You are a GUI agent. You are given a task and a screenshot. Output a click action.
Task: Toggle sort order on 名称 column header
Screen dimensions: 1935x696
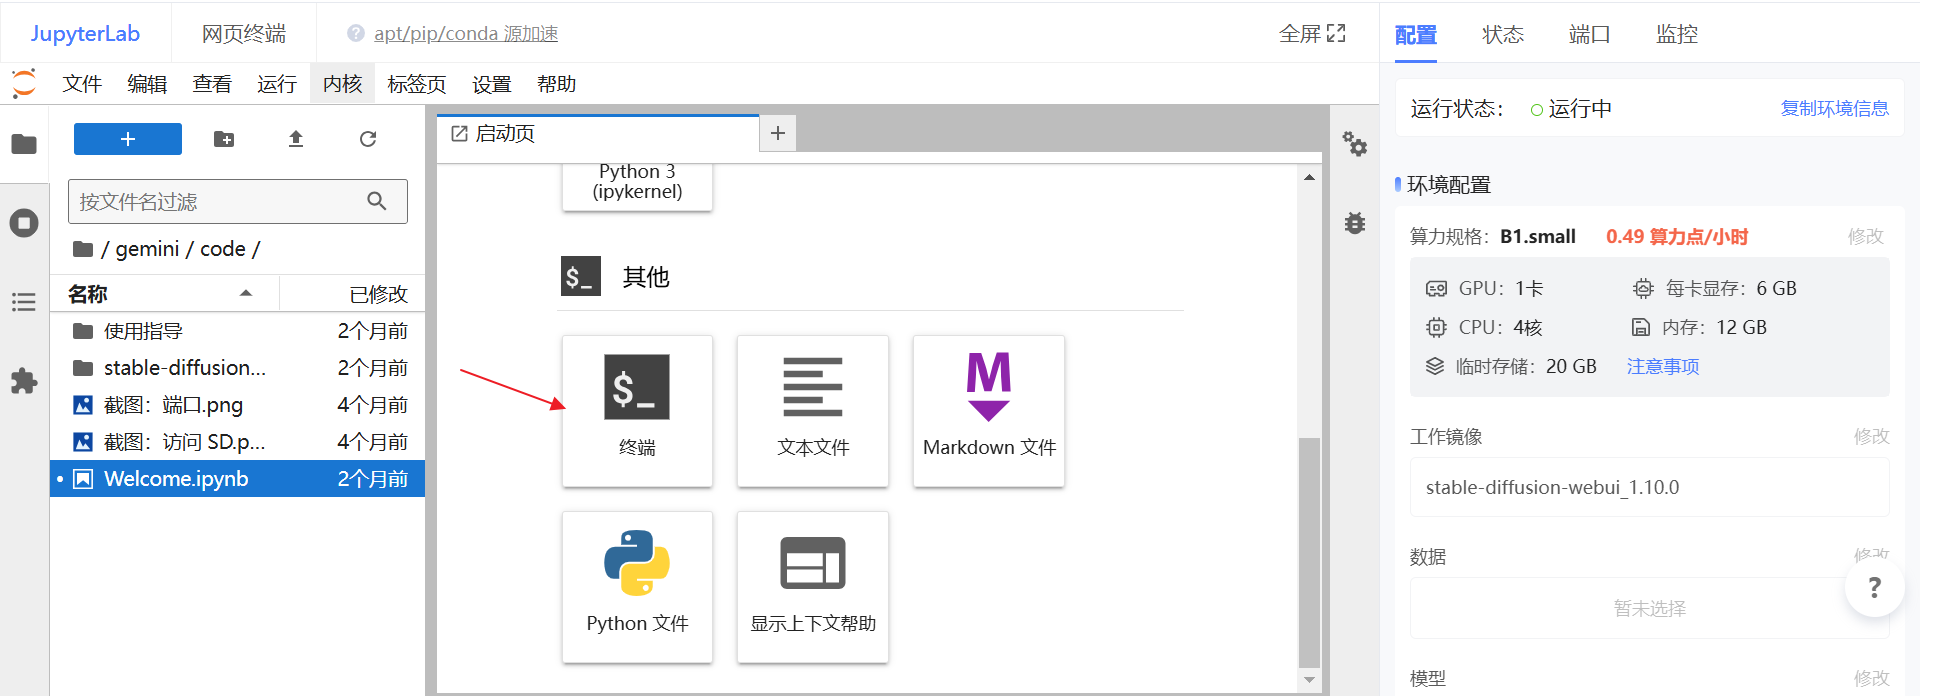pyautogui.click(x=160, y=294)
